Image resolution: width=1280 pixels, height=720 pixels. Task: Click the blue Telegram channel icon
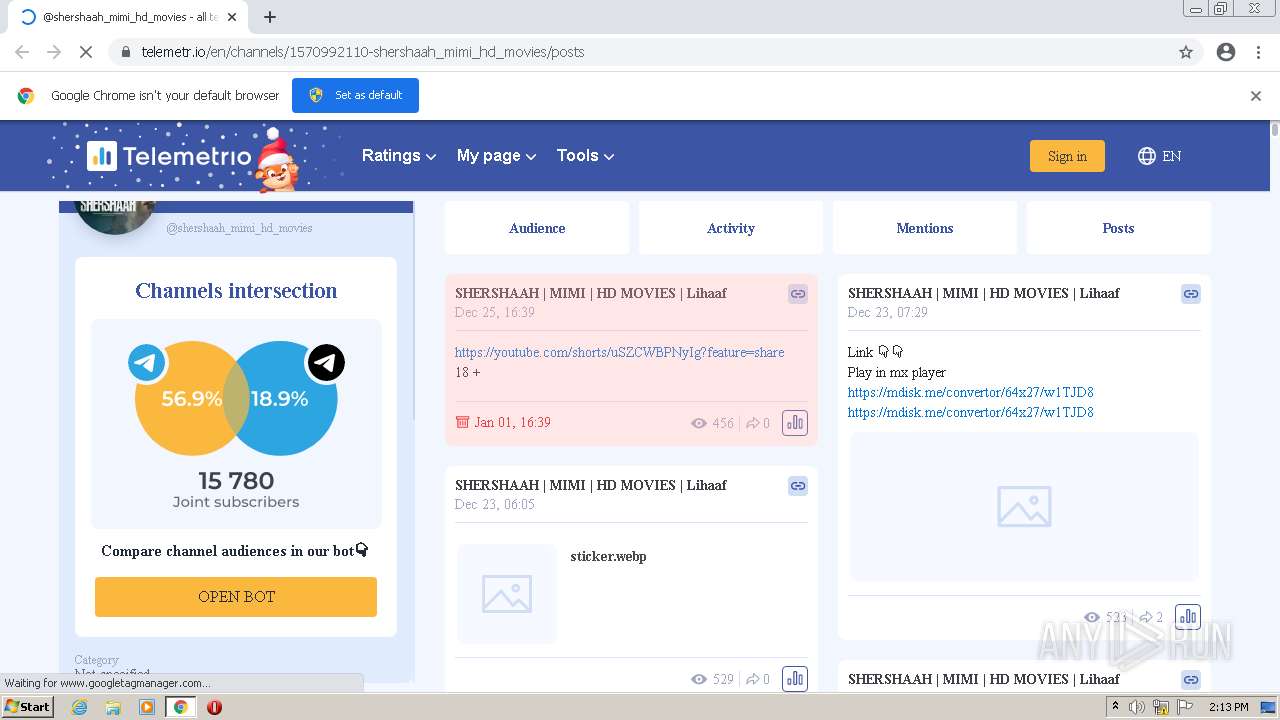tap(147, 363)
